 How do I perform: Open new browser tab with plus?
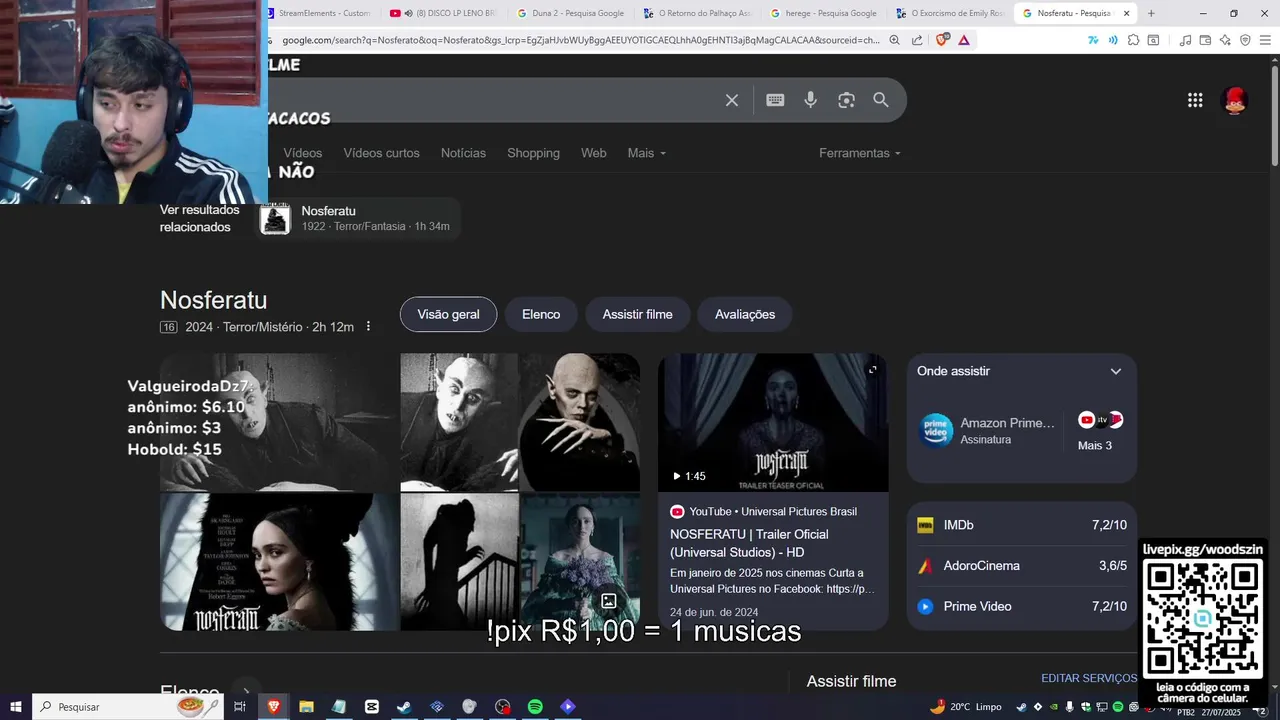(1151, 13)
